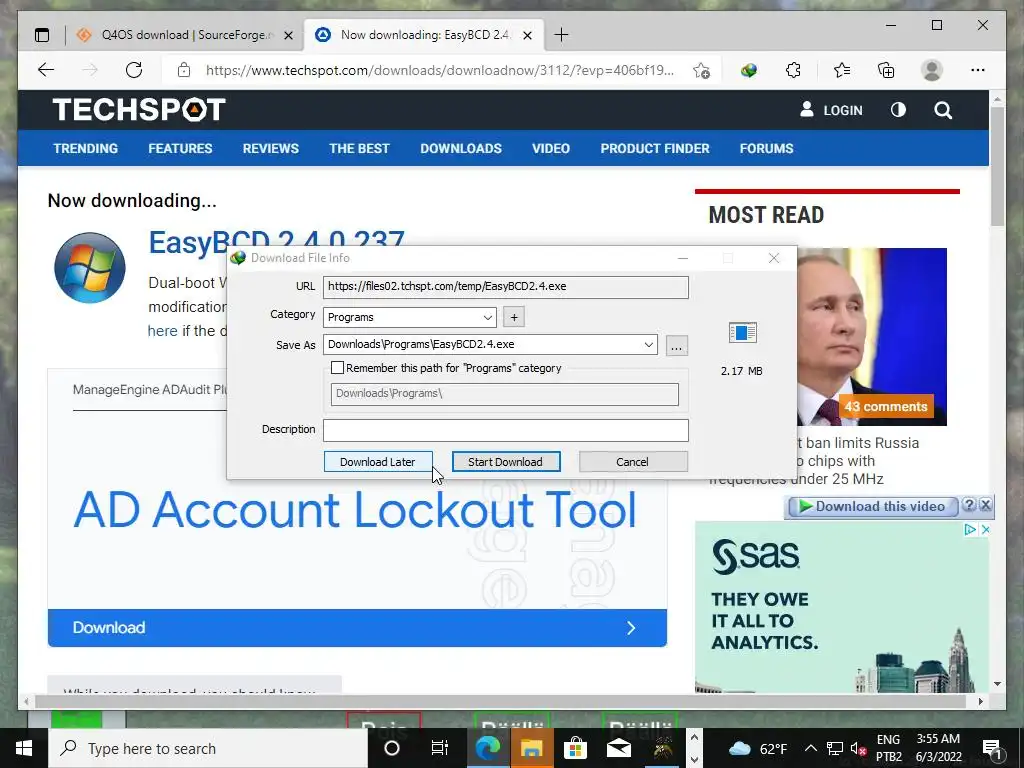Close the Download this video panel
The height and width of the screenshot is (768, 1024).
[986, 505]
